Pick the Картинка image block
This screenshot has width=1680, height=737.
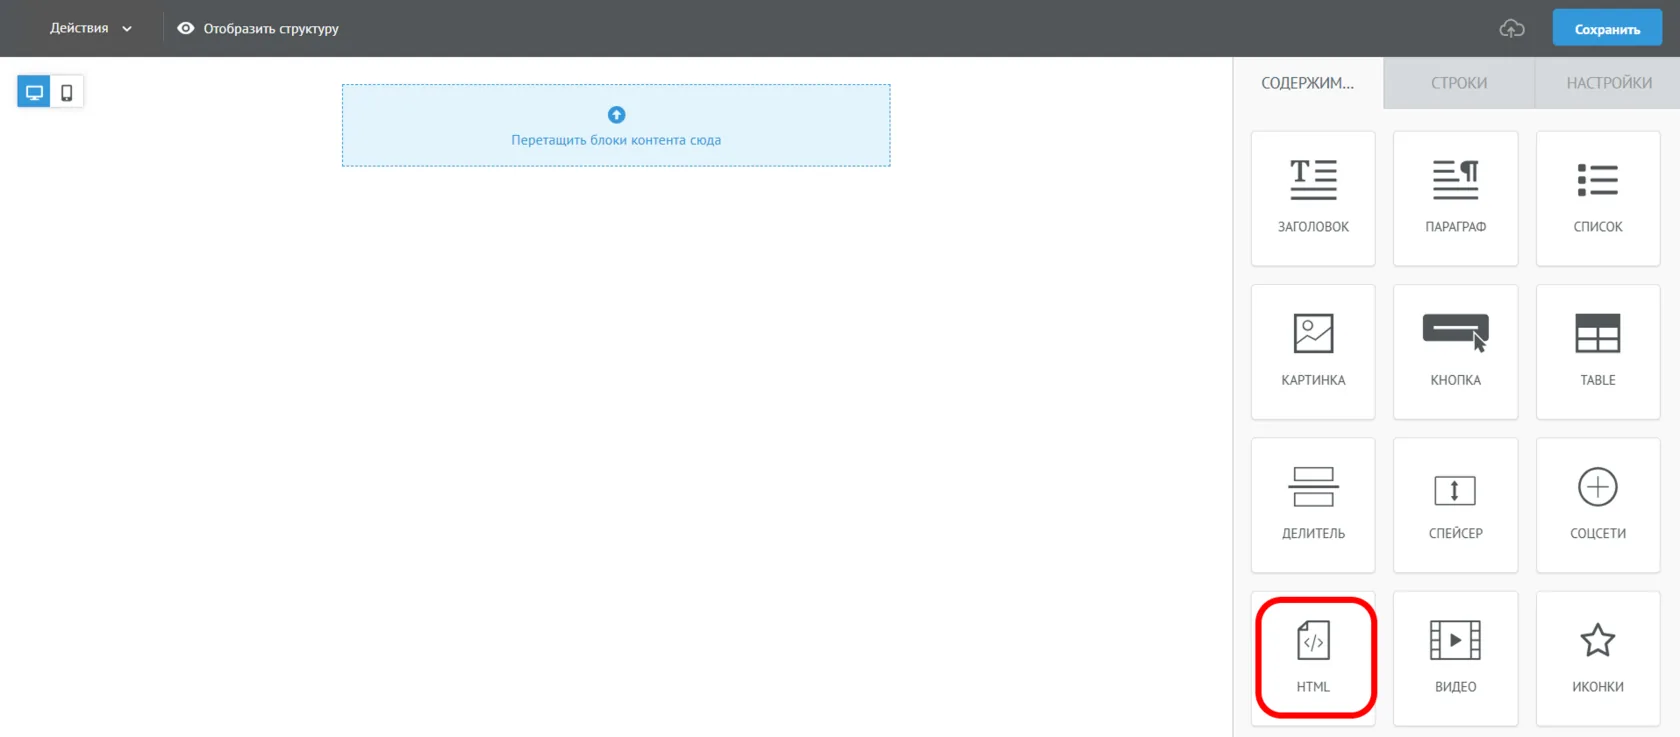(x=1313, y=352)
